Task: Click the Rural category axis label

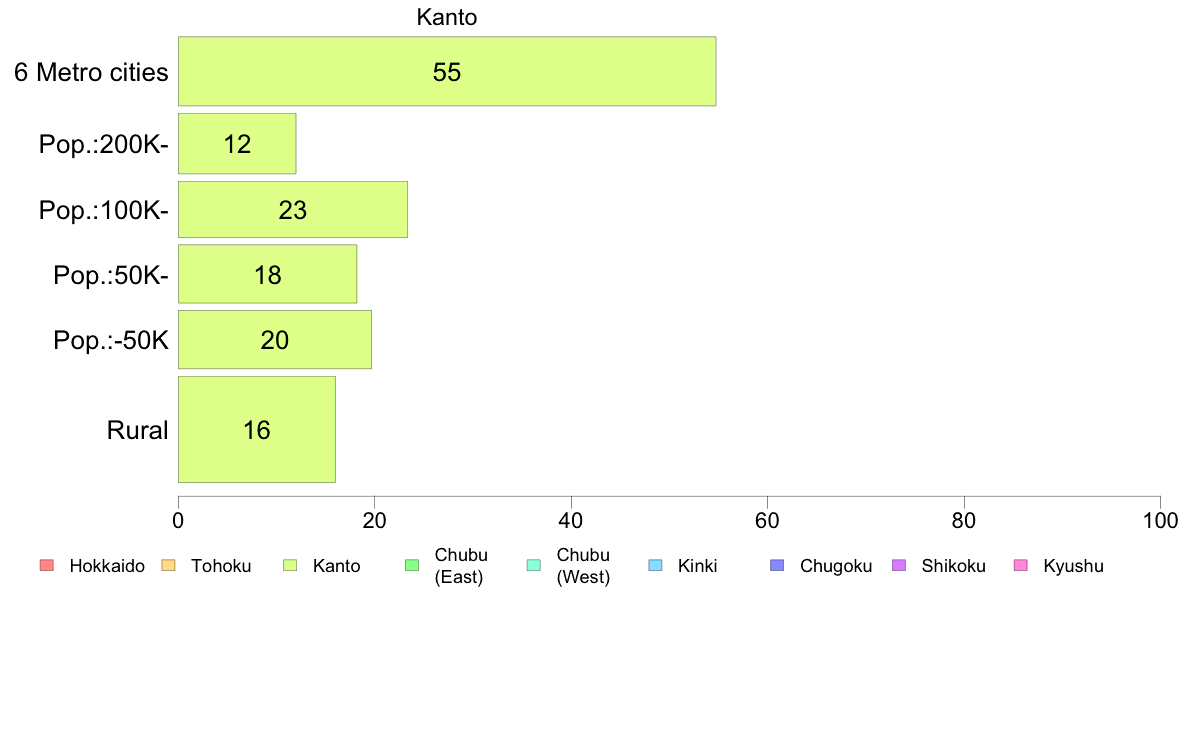Action: point(137,430)
